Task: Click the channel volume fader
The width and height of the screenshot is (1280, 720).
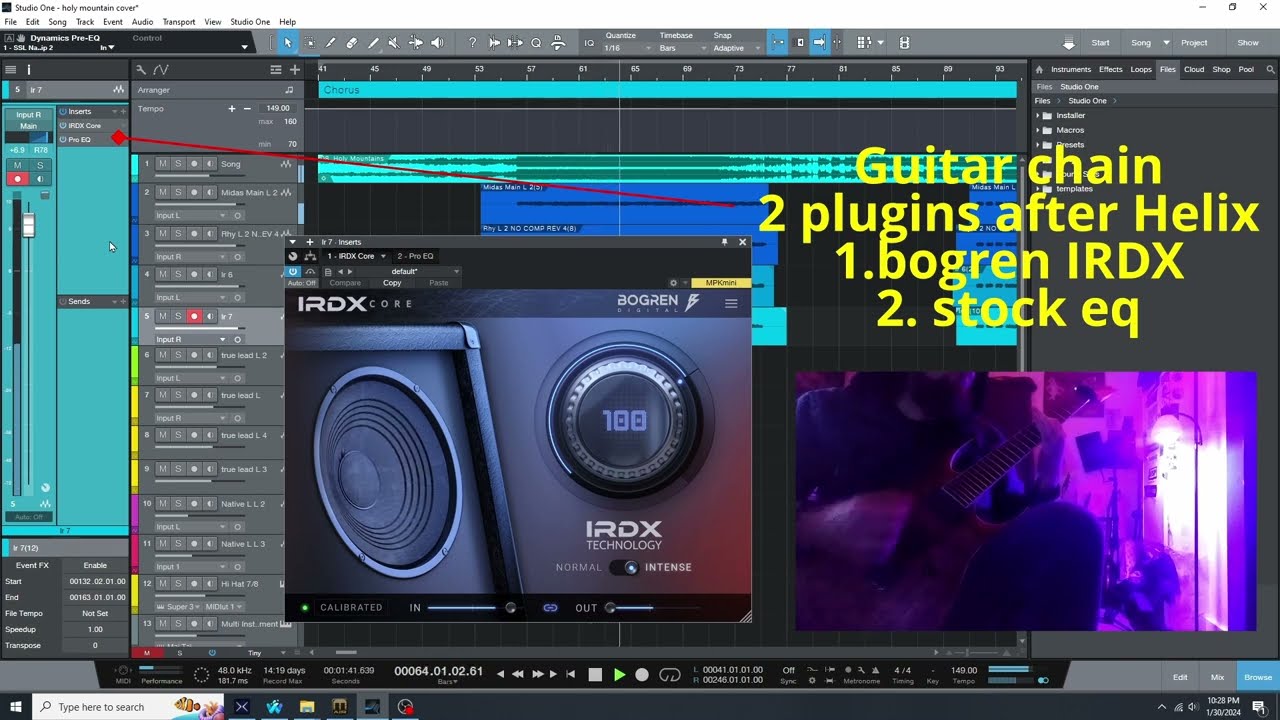Action: pos(28,226)
